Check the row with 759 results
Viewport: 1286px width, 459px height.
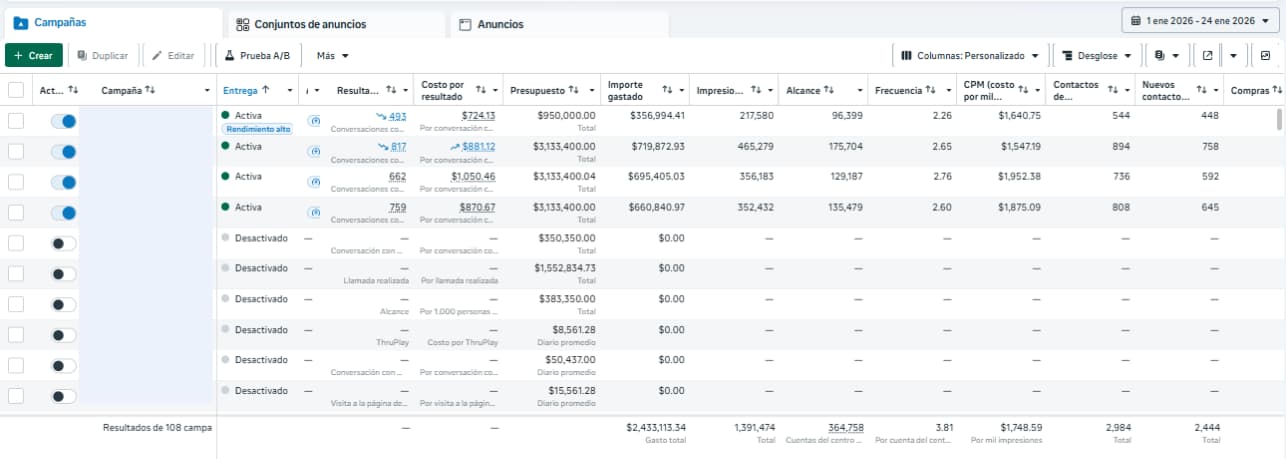click(x=16, y=213)
